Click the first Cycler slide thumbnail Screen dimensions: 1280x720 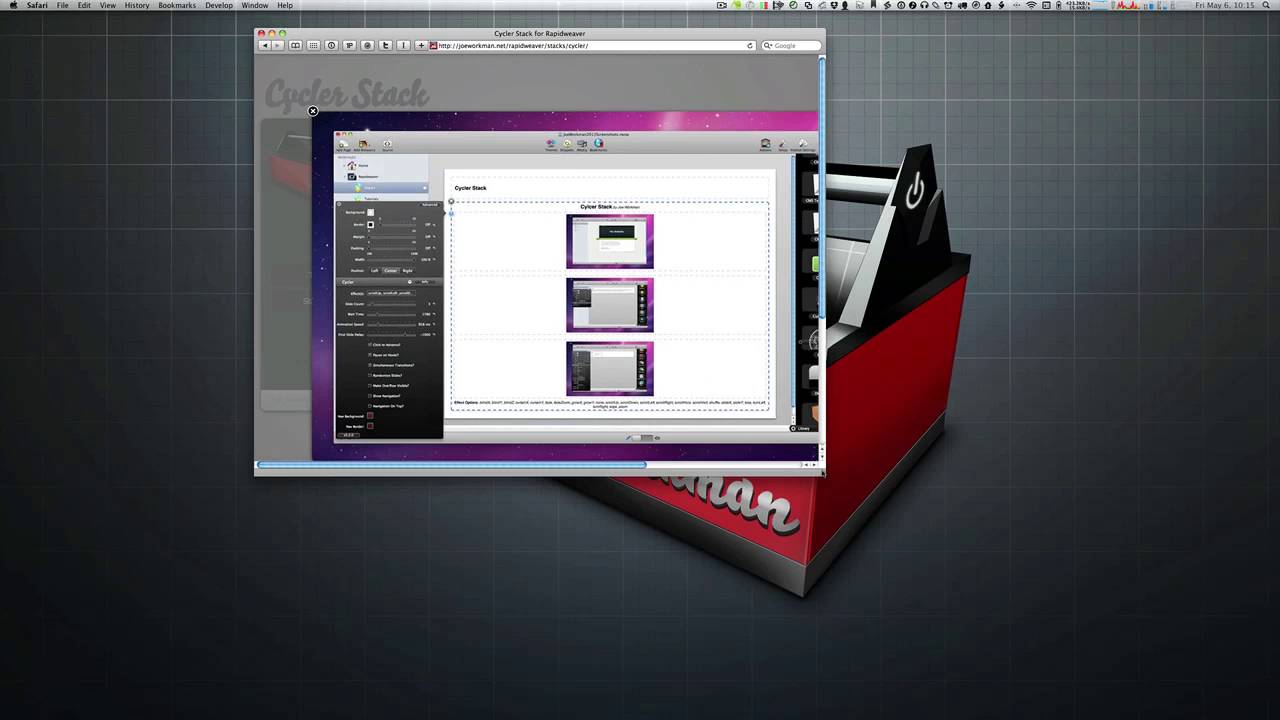(610, 241)
